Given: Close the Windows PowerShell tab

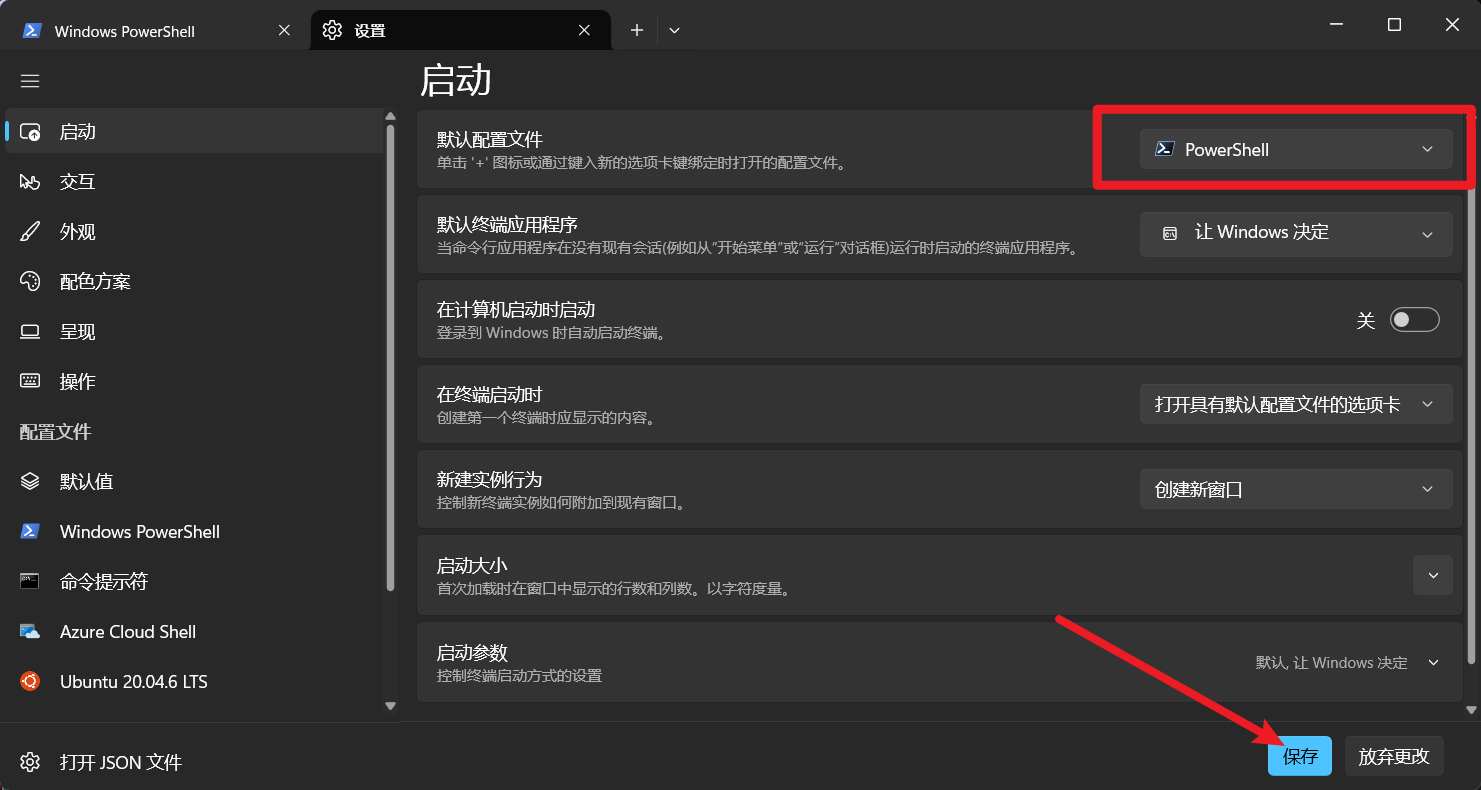Looking at the screenshot, I should pos(284,31).
